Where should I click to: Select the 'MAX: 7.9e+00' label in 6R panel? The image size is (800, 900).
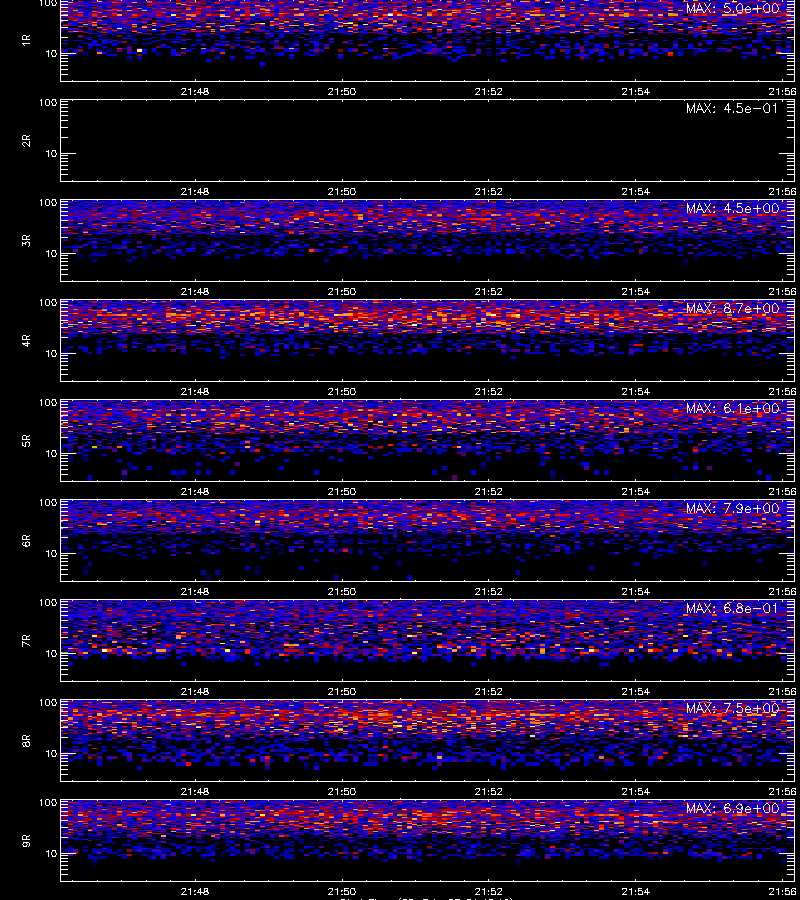(x=732, y=509)
